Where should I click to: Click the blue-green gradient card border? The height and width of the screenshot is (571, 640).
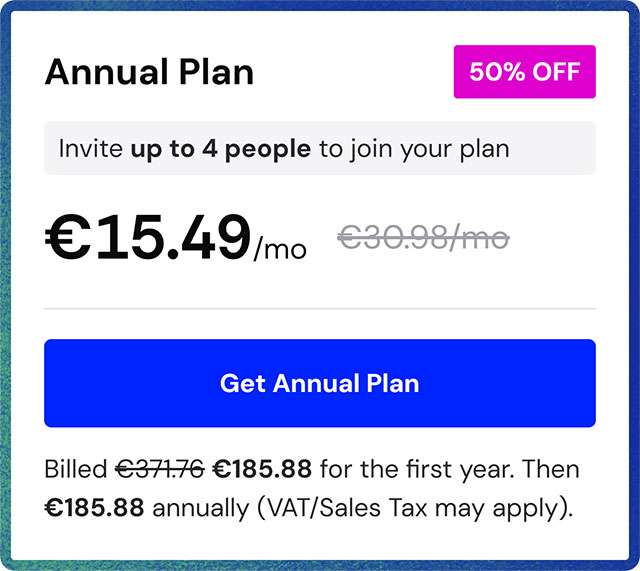point(6,300)
